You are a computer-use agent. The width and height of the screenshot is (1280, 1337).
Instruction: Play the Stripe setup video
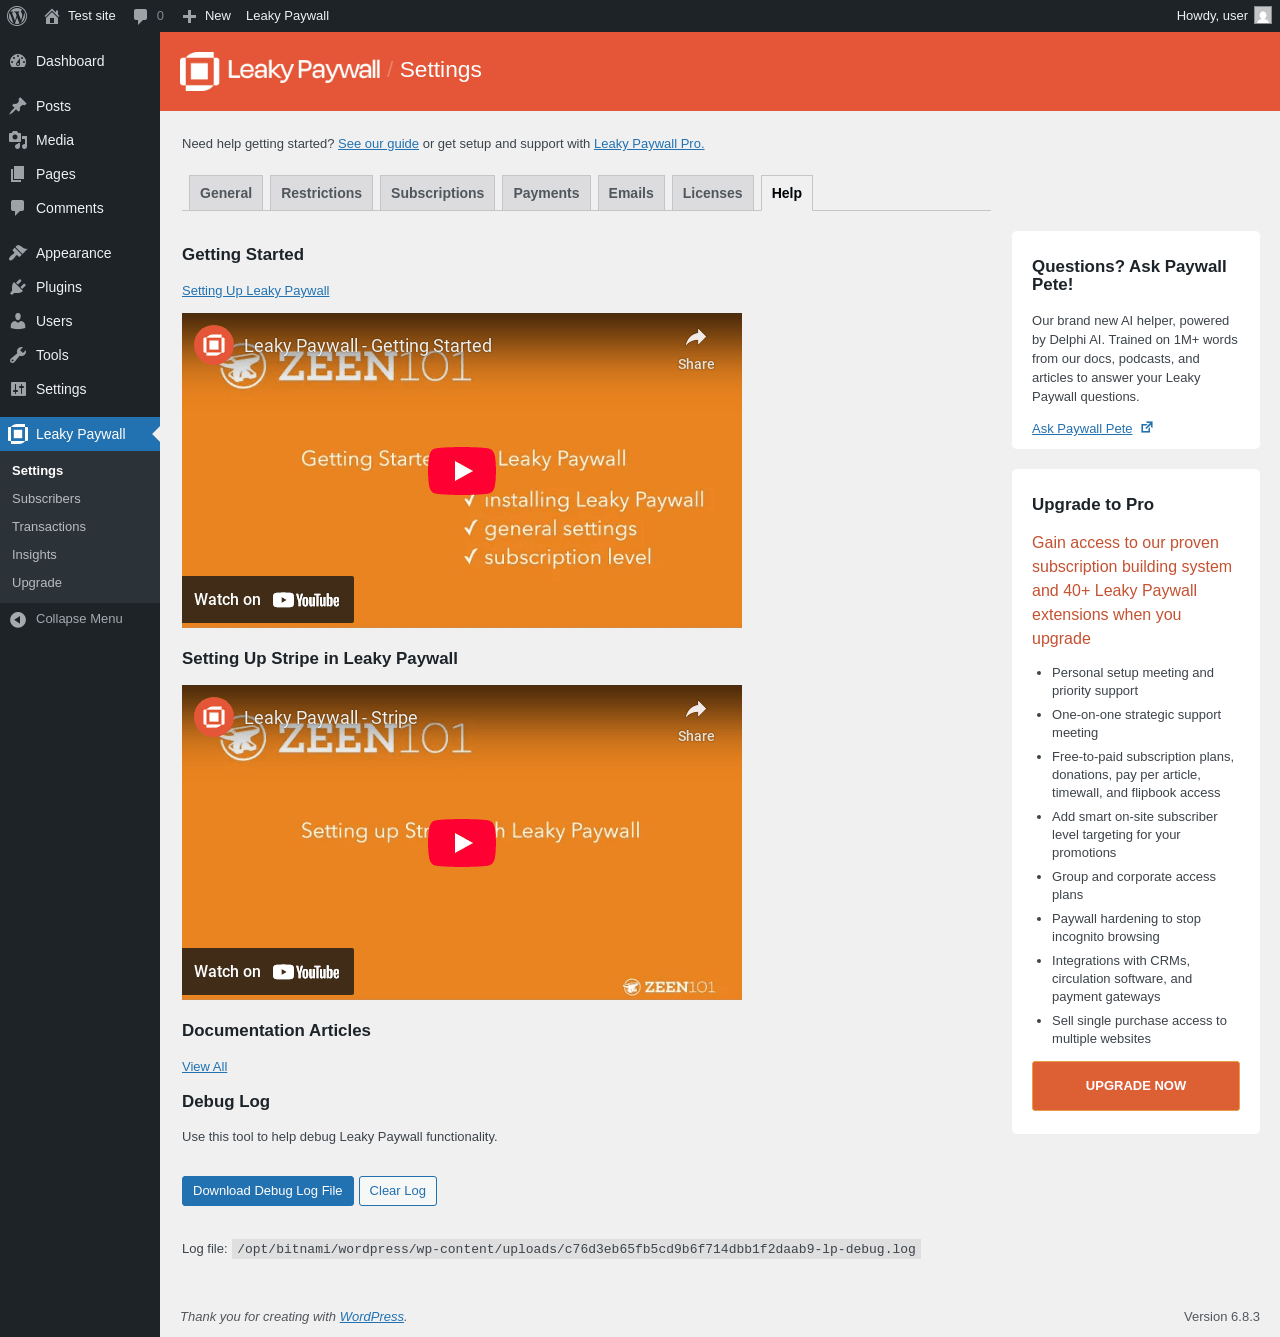pyautogui.click(x=462, y=843)
